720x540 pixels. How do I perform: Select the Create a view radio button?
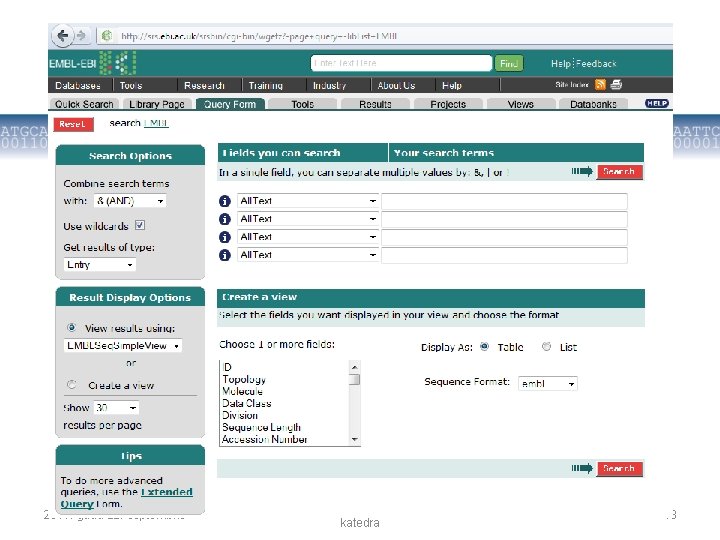pyautogui.click(x=71, y=384)
